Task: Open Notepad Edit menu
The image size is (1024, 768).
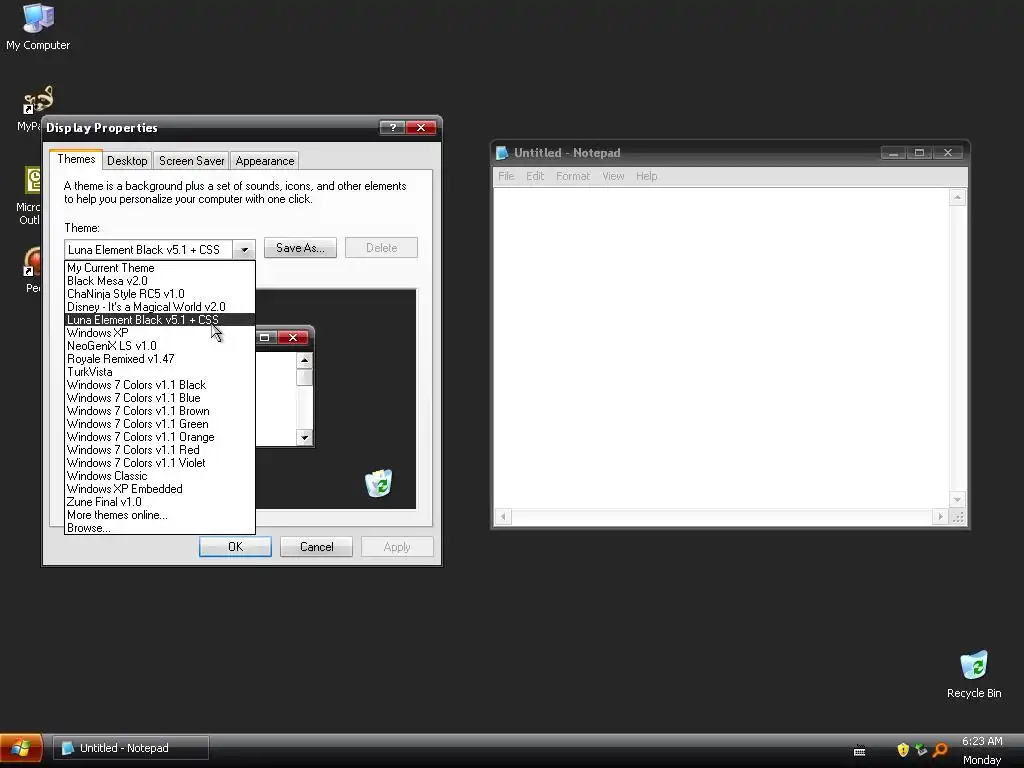Action: (x=535, y=176)
